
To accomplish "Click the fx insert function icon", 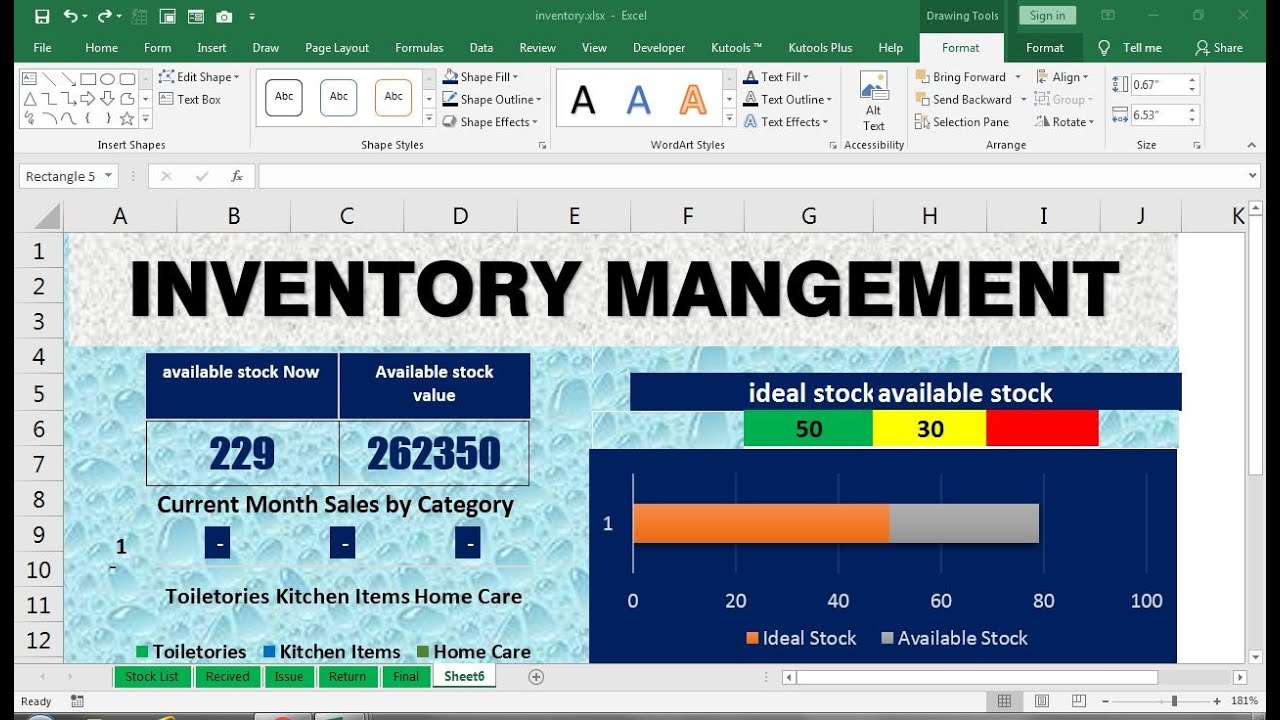I will [x=237, y=176].
